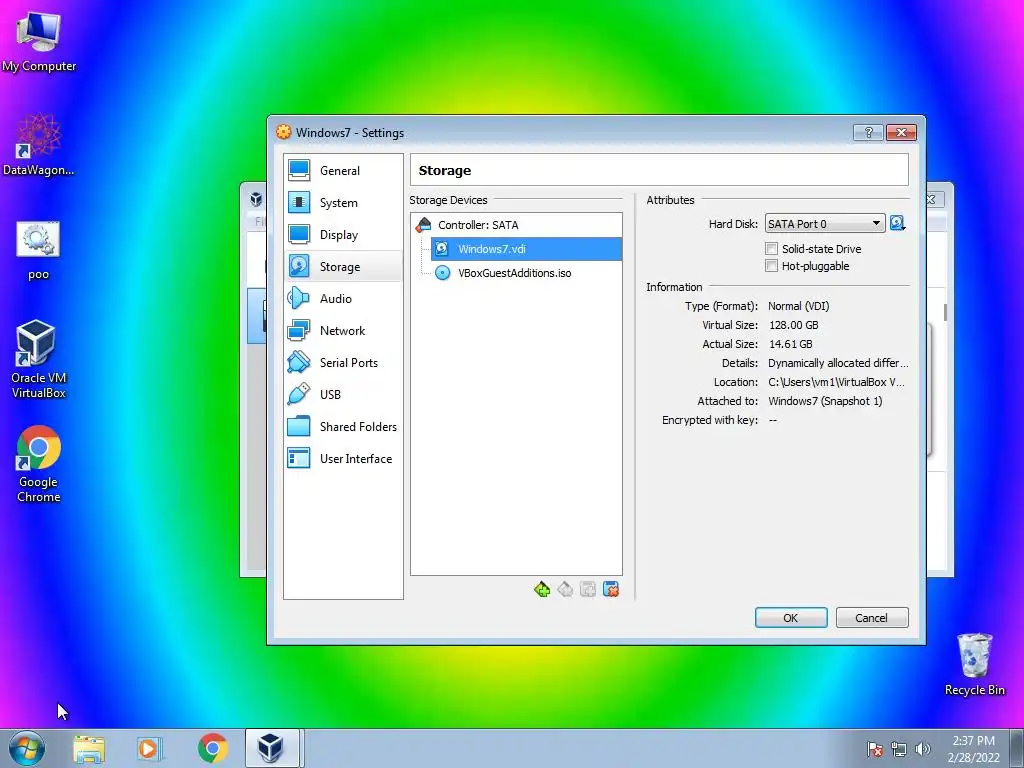This screenshot has width=1024, height=768.
Task: Click the Show desktop strip at taskbar end
Action: (x=1017, y=748)
